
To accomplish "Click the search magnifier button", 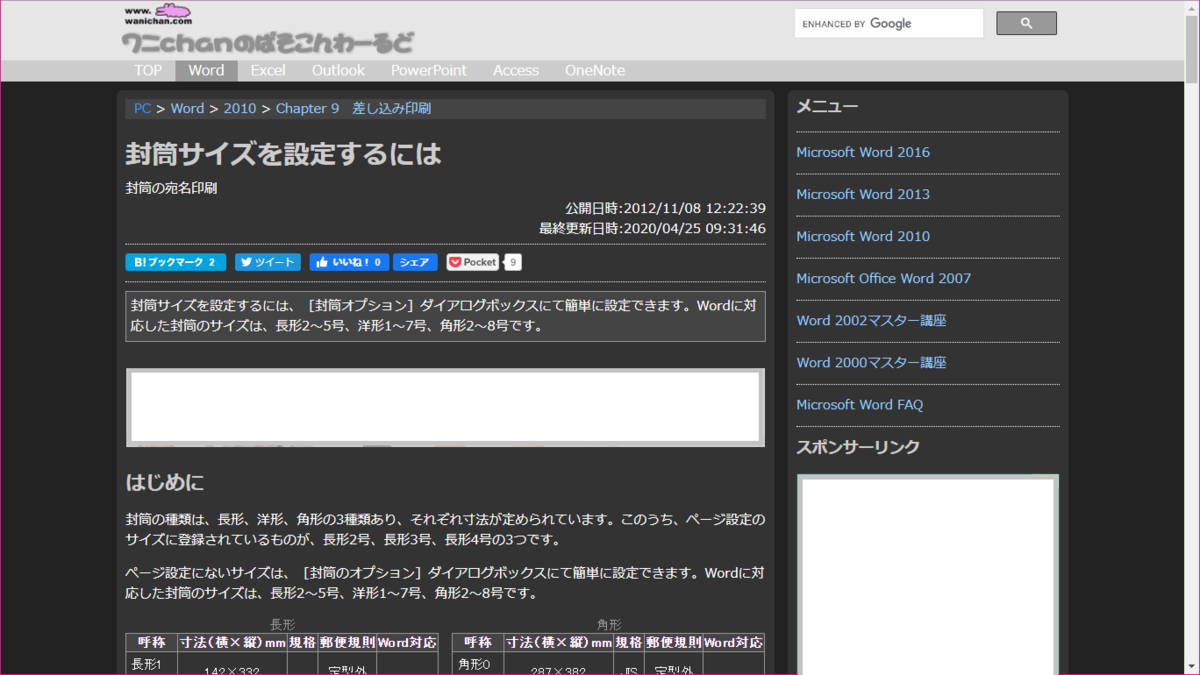I will click(1026, 23).
